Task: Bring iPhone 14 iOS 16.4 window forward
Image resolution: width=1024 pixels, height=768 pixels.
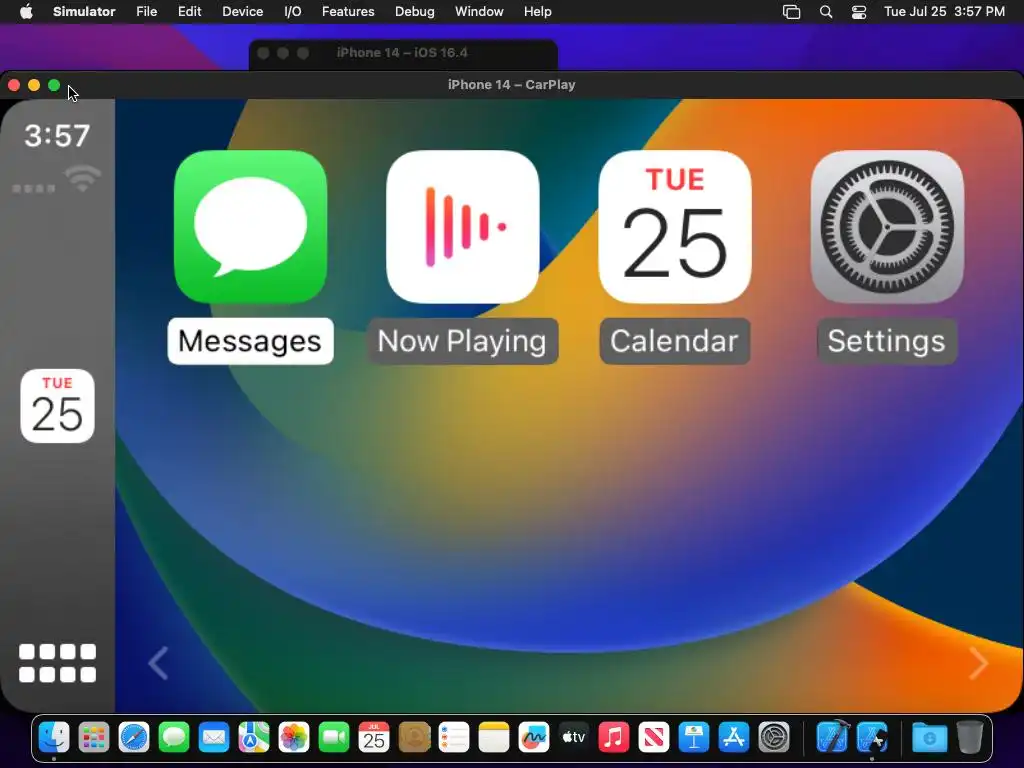Action: [403, 53]
